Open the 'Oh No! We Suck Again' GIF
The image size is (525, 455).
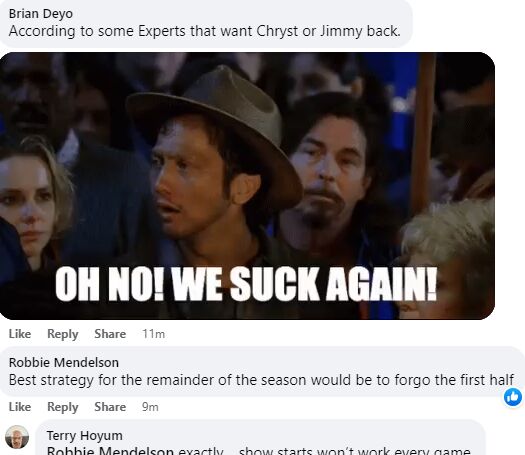(x=247, y=186)
